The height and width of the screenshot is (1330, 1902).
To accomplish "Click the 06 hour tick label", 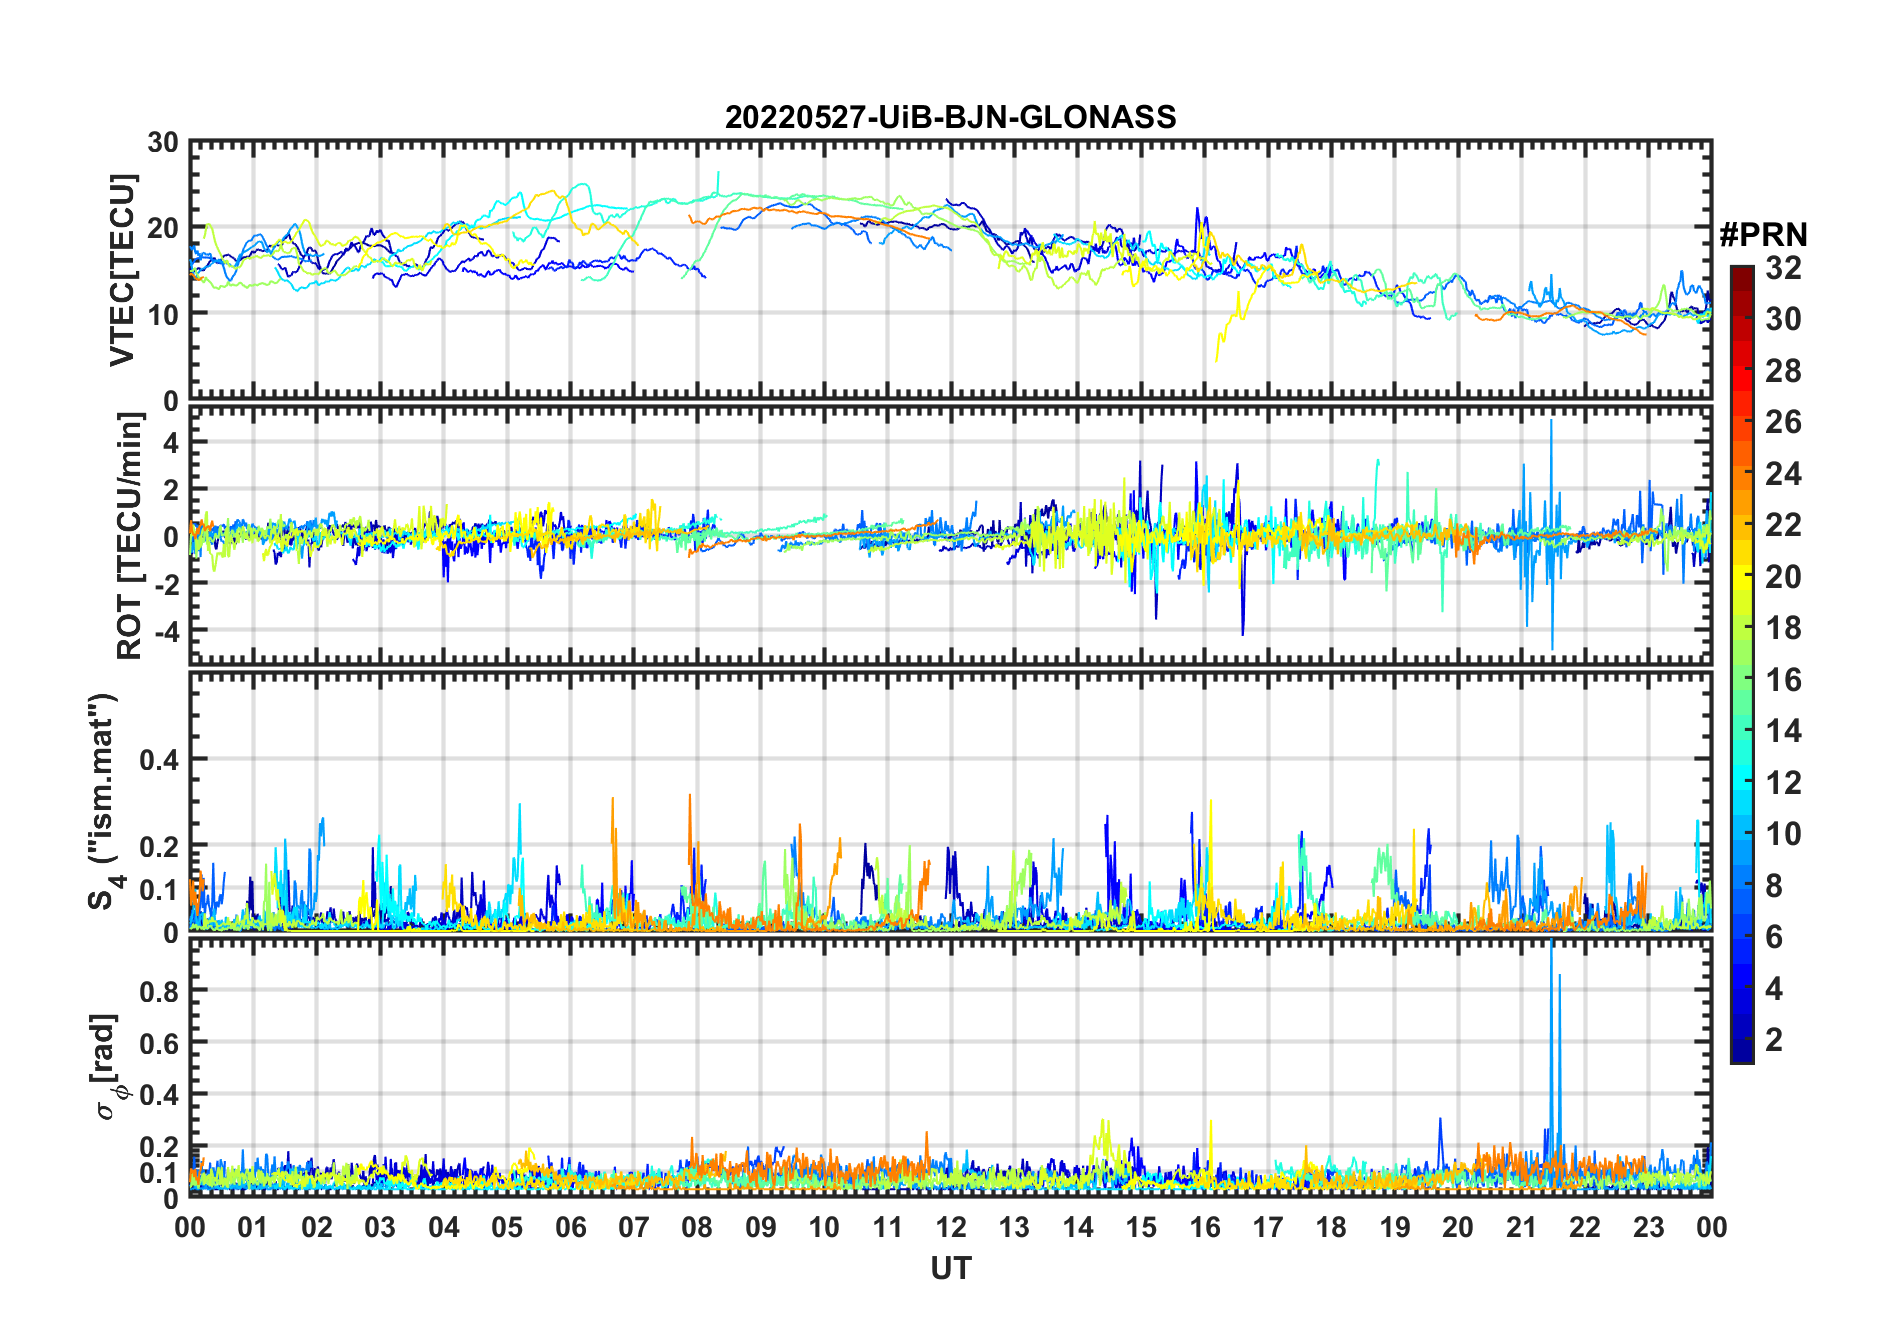I will click(570, 1227).
